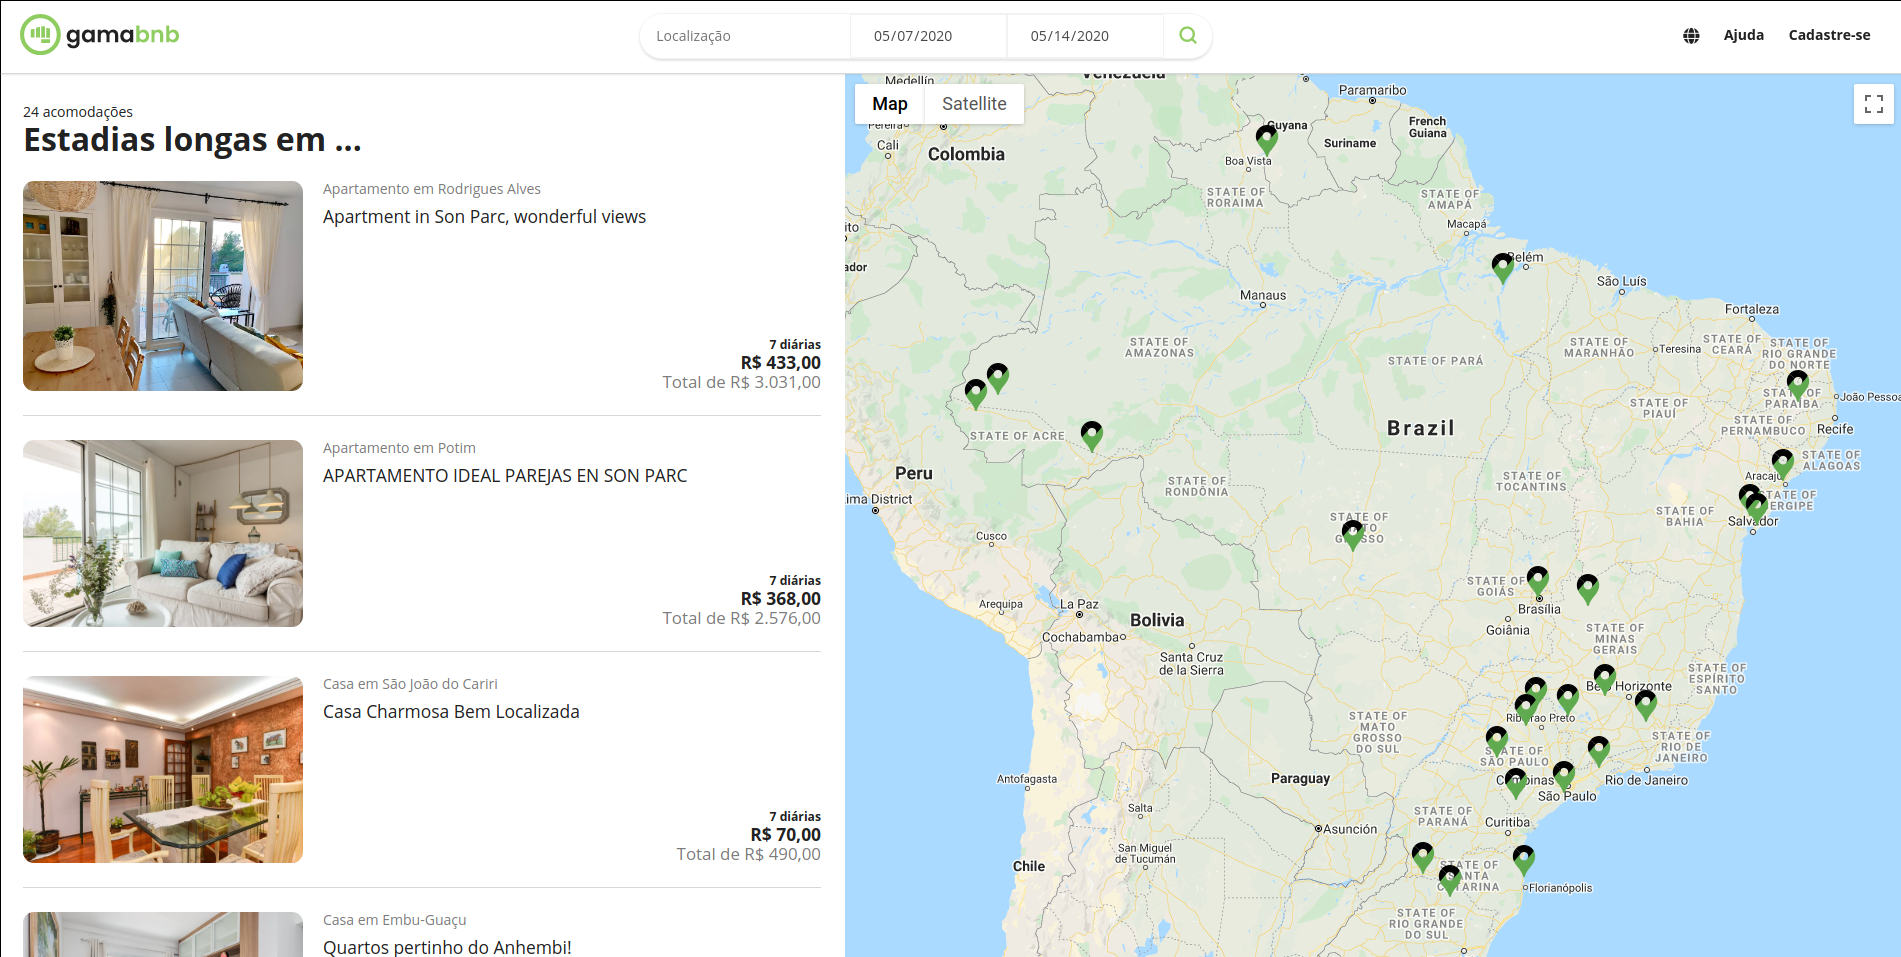Click the green search magnifier icon

[1188, 36]
